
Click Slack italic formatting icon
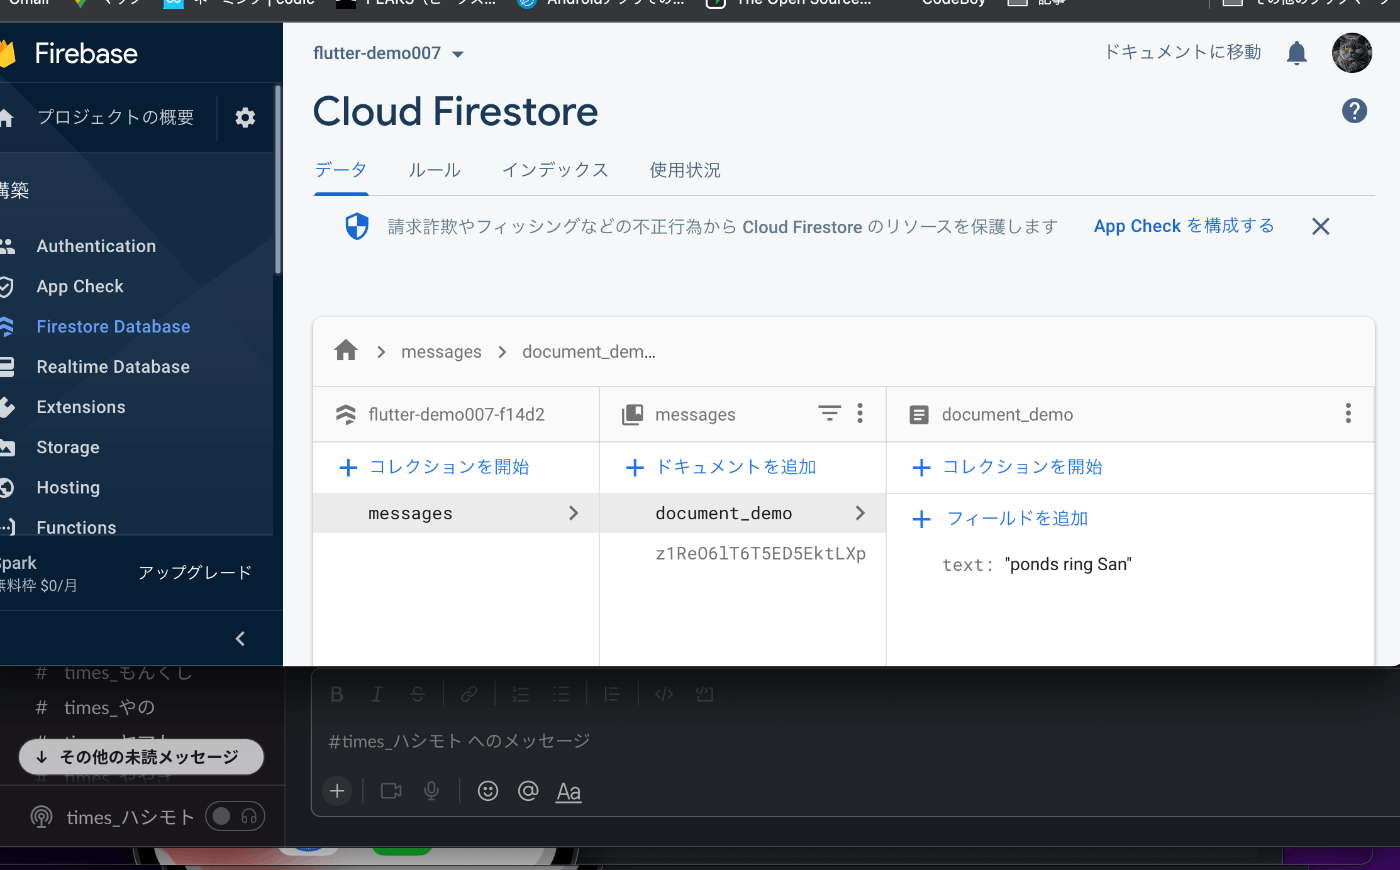(377, 694)
